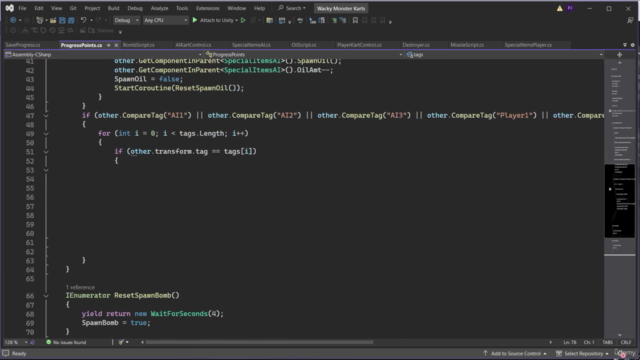Open the Extensions menu
The width and height of the screenshot is (640, 360).
click(x=207, y=8)
